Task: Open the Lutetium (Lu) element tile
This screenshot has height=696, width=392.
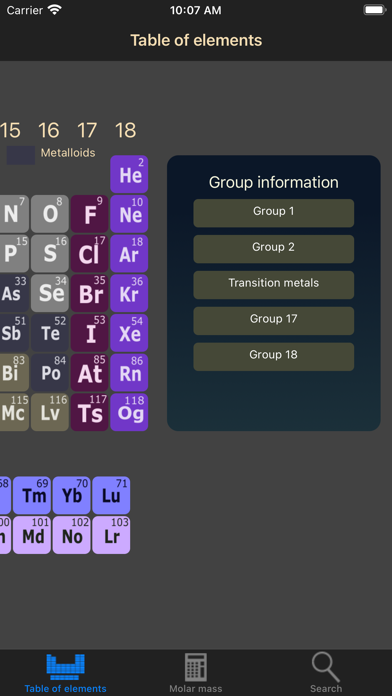Action: coord(111,495)
